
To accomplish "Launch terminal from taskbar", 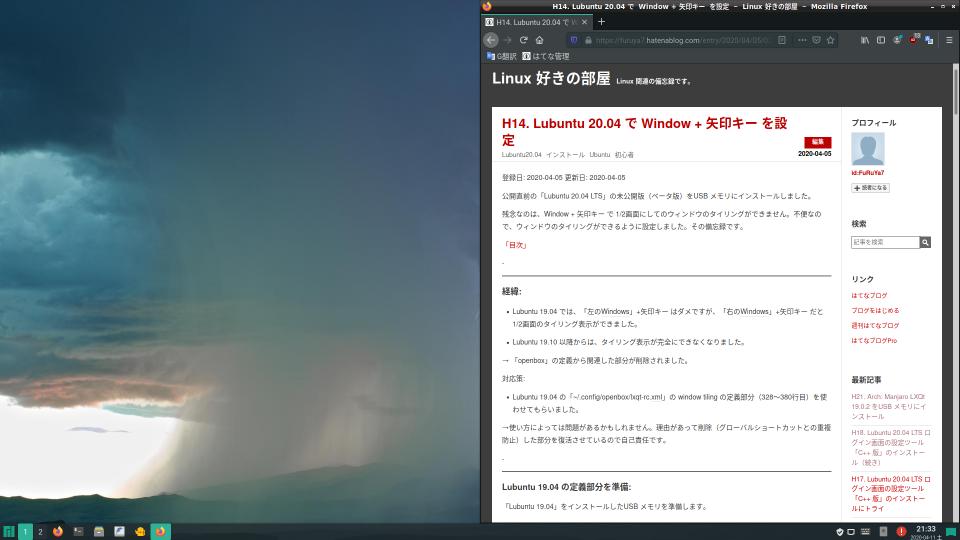I will (x=78, y=531).
